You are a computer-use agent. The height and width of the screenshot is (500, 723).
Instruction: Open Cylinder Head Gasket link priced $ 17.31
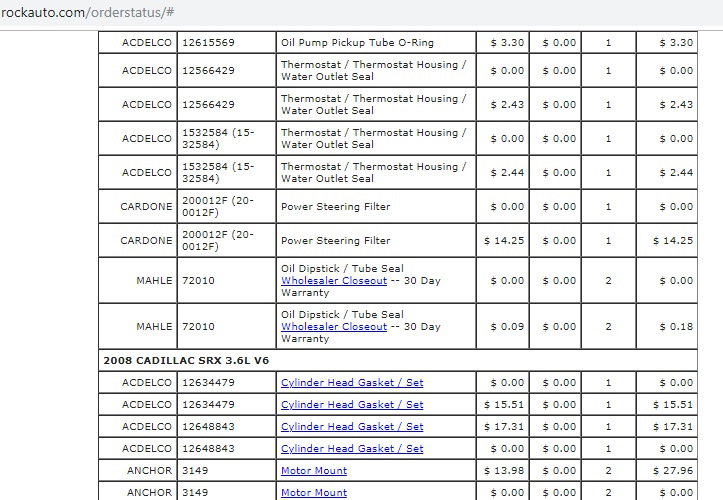pos(352,427)
